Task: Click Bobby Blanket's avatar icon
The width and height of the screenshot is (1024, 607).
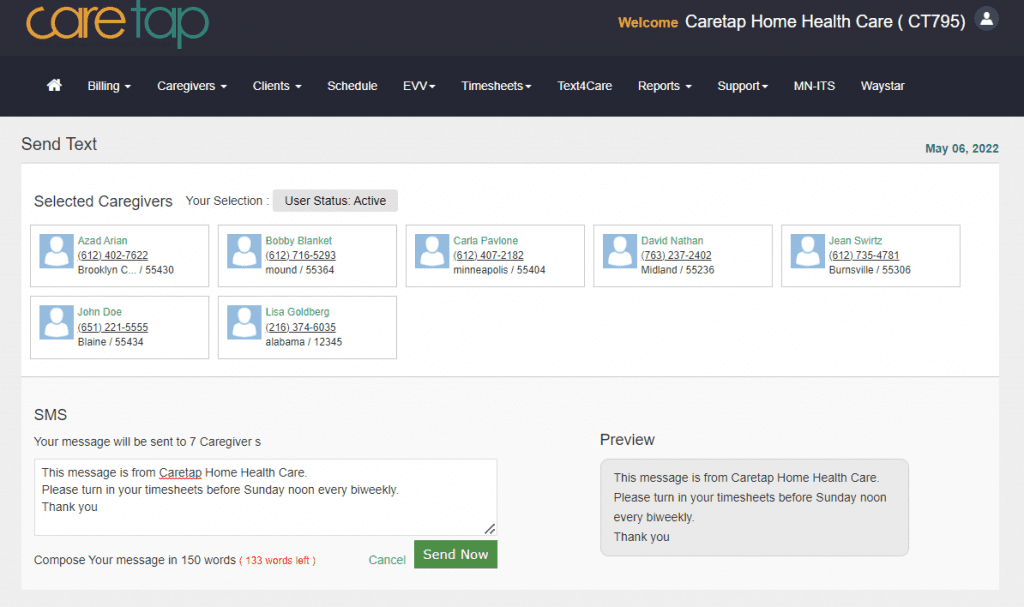Action: pos(244,251)
